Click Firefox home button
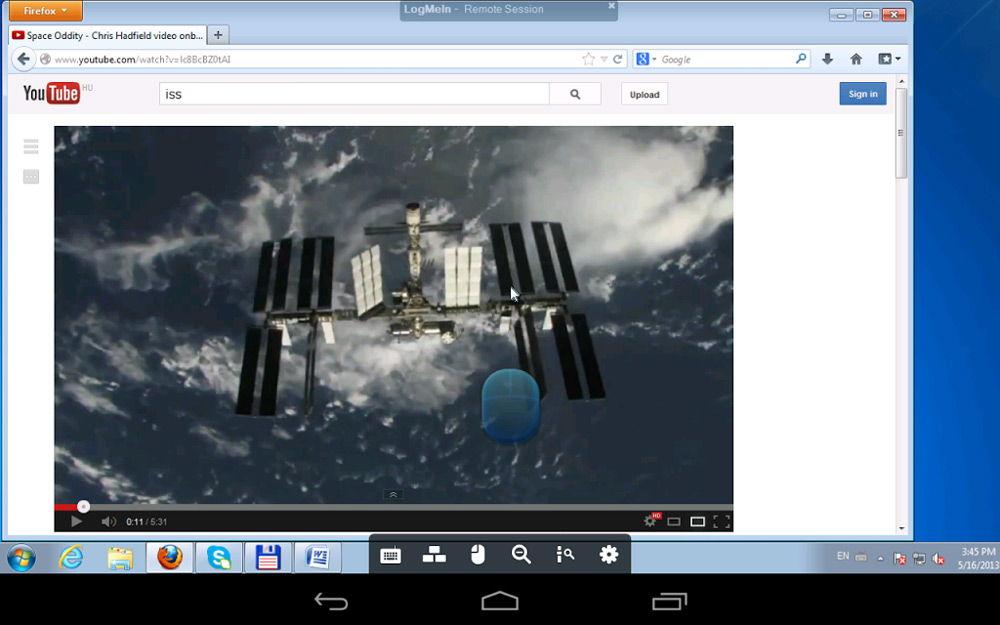This screenshot has width=1000, height=625. tap(856, 59)
